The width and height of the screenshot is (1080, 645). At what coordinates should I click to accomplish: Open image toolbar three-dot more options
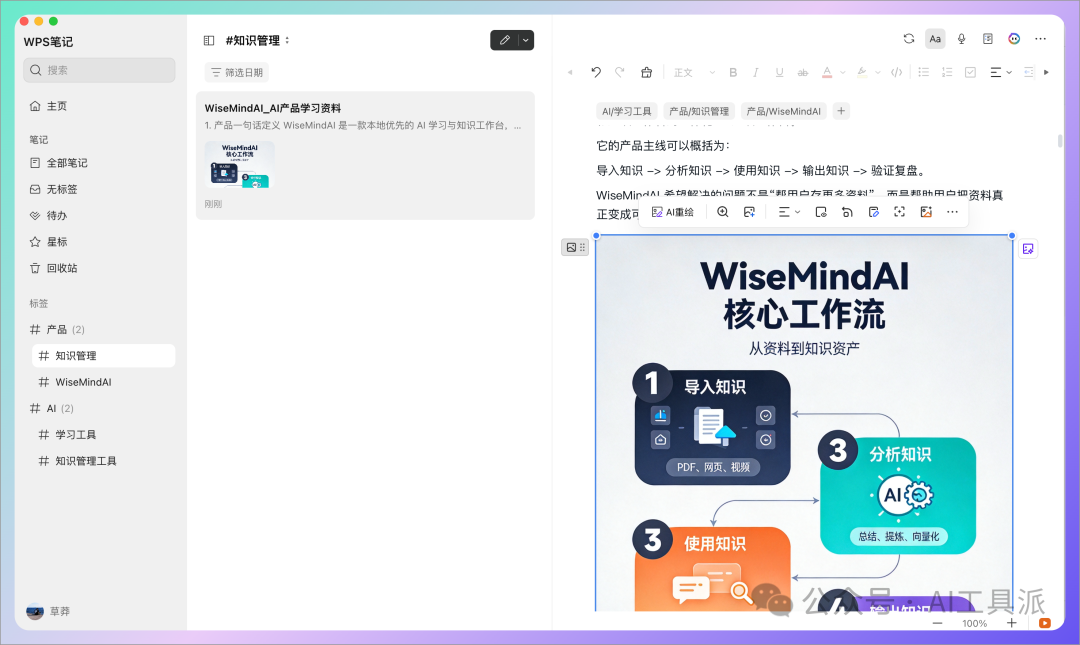click(x=952, y=212)
